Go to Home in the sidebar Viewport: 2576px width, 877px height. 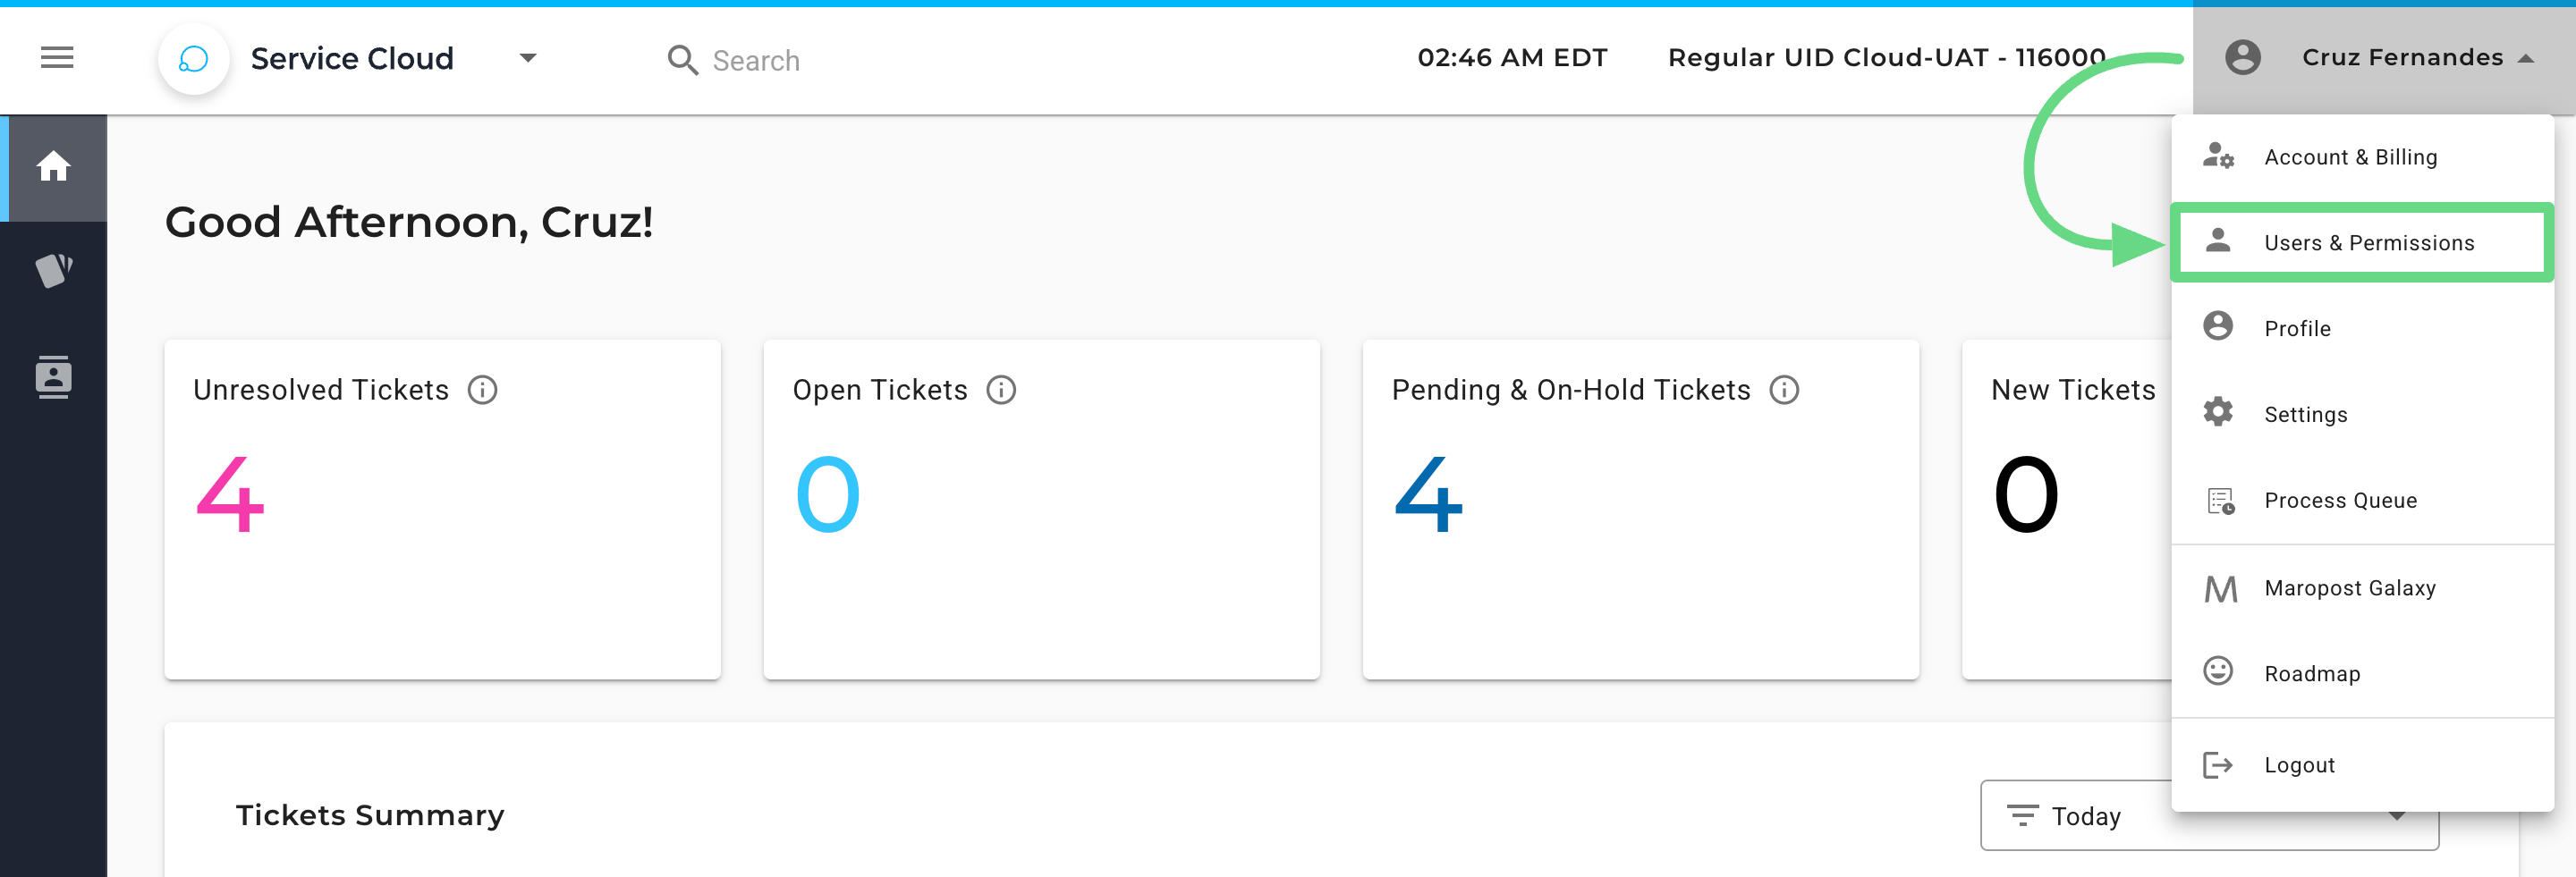54,167
